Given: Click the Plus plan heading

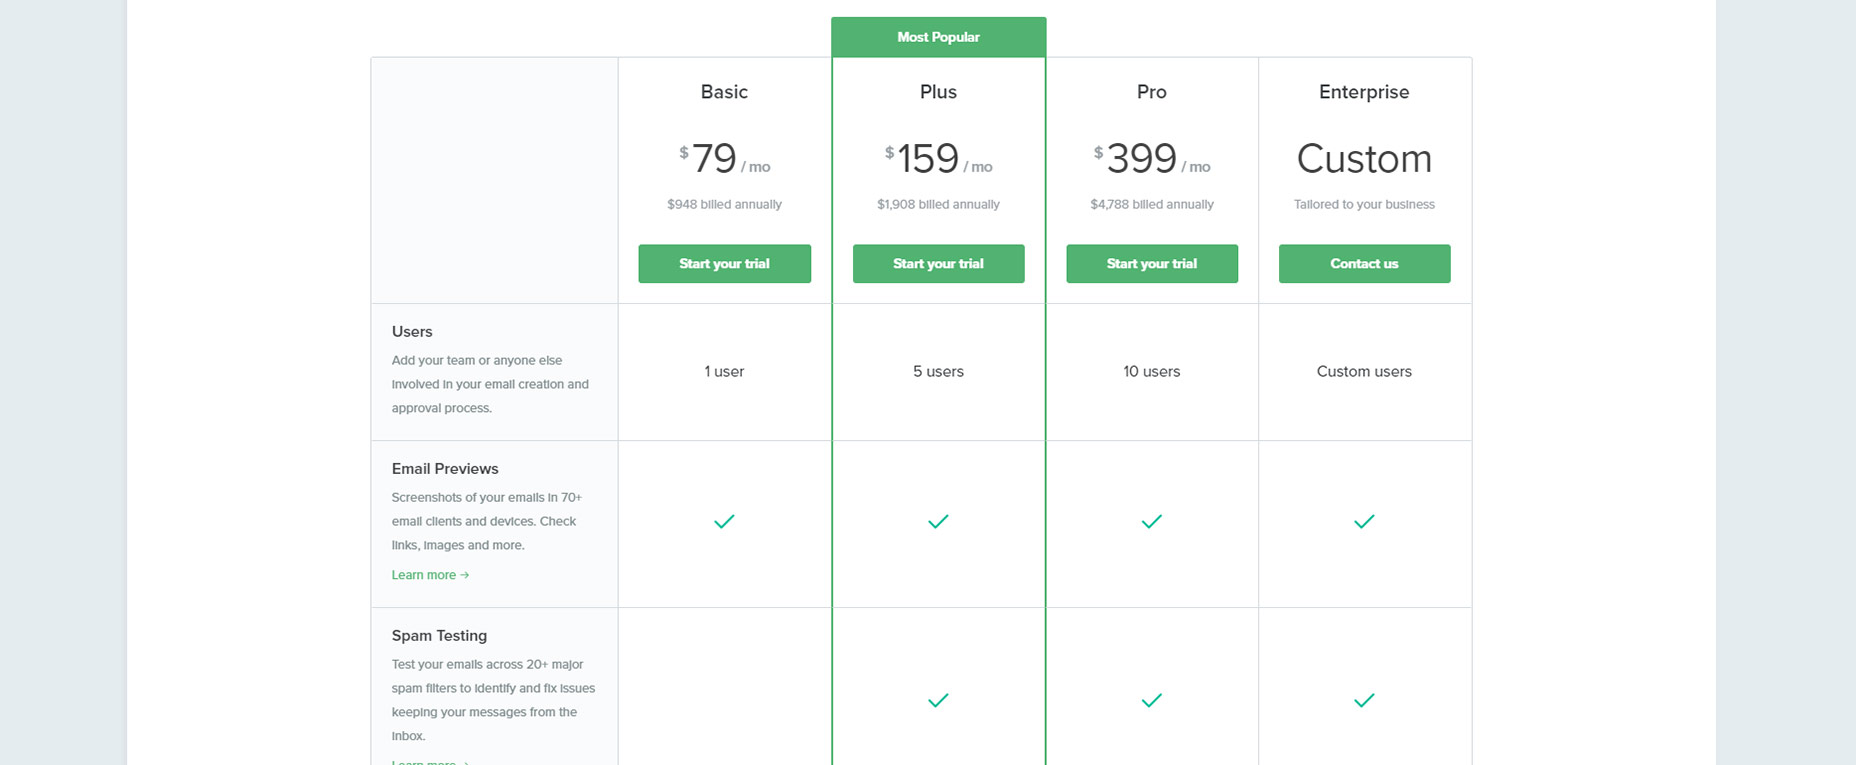Looking at the screenshot, I should (938, 92).
